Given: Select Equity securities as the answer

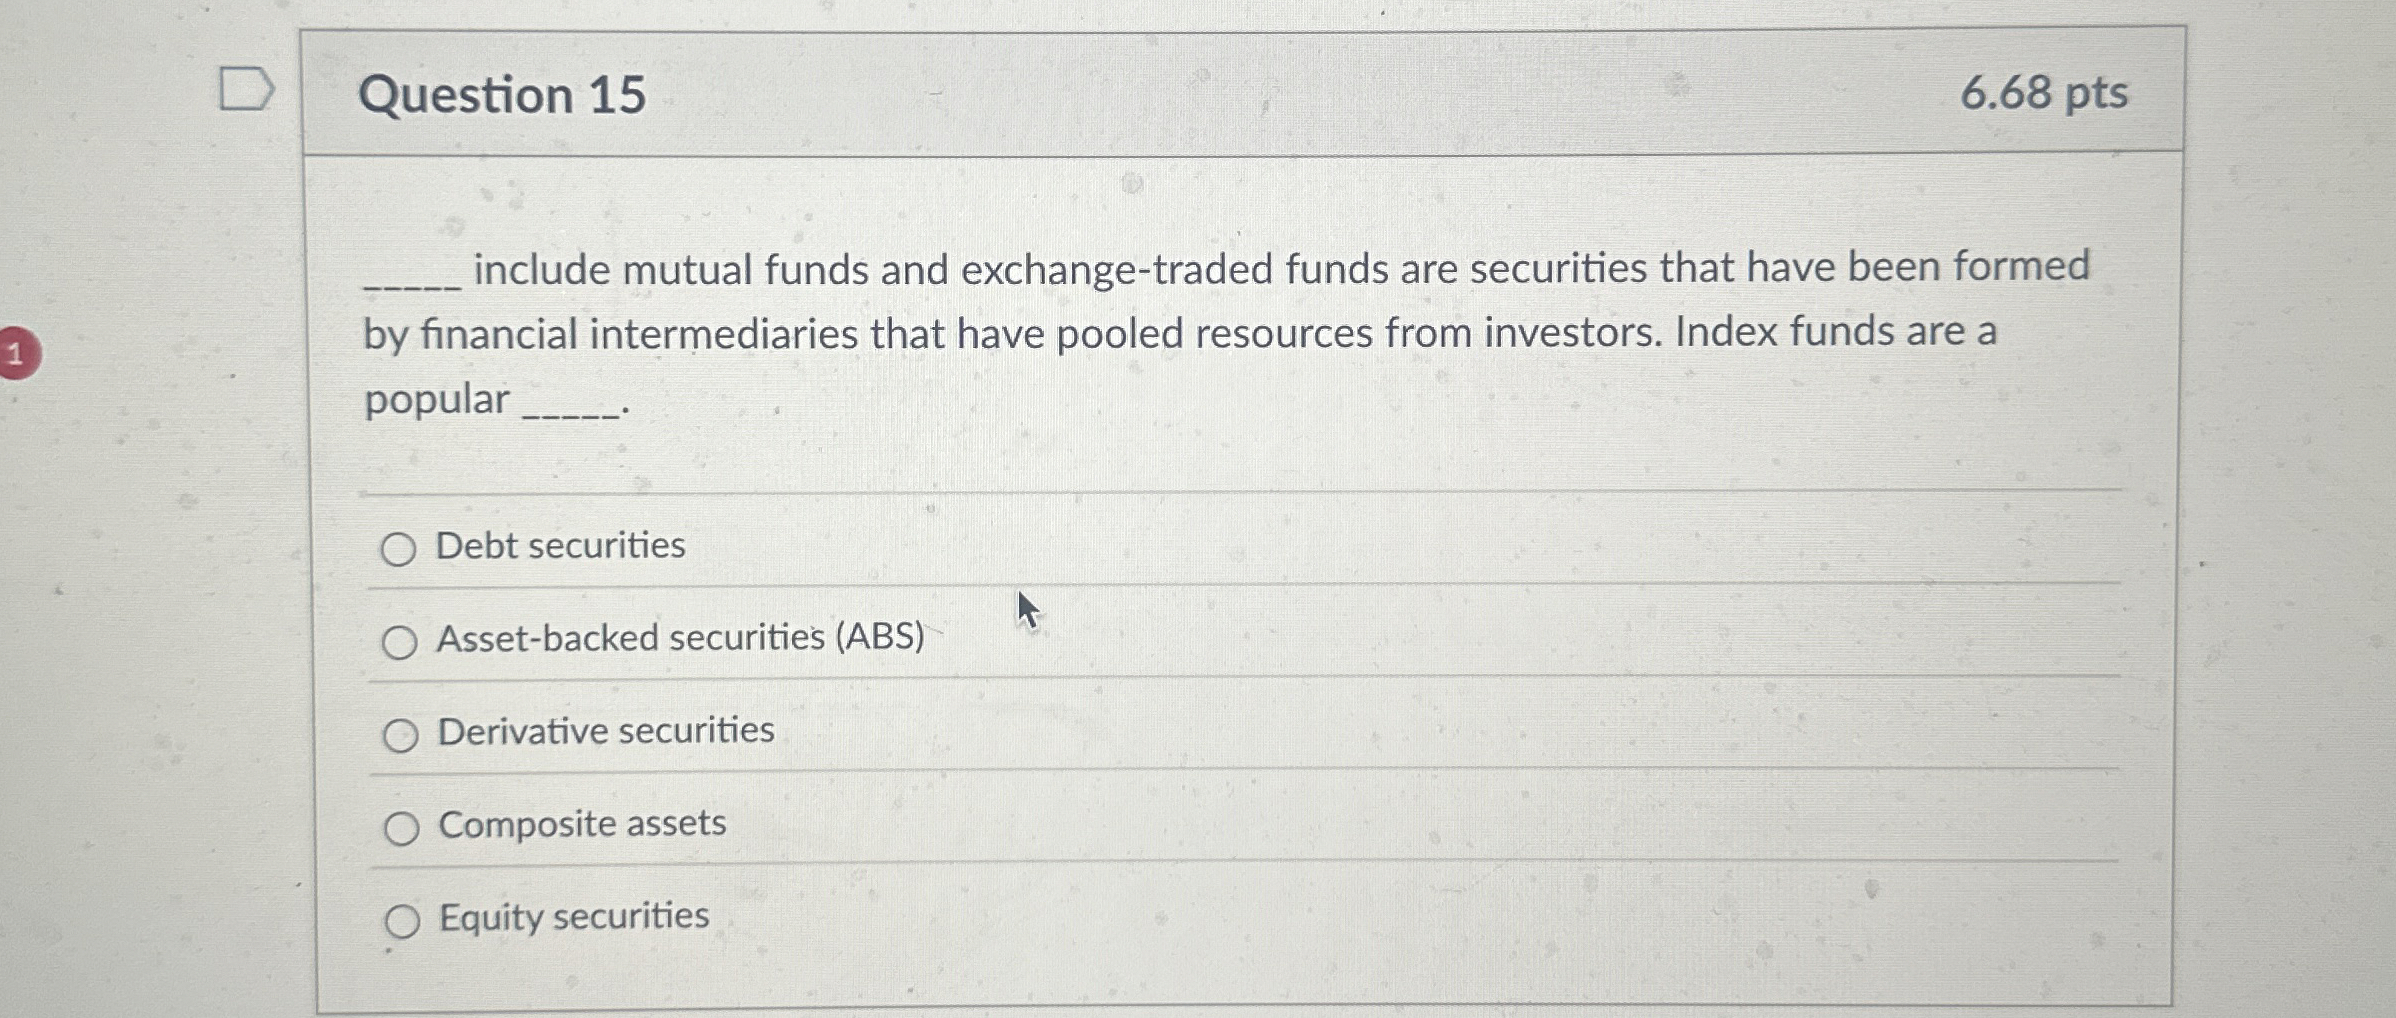Looking at the screenshot, I should tap(401, 920).
